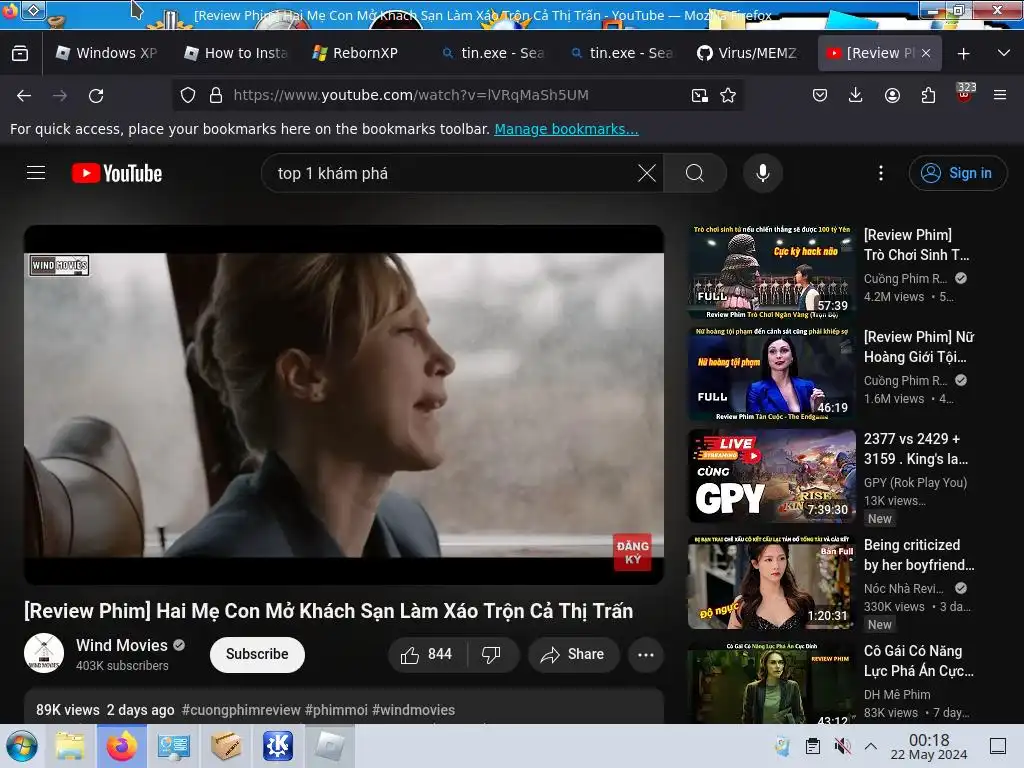
Task: Go to YouTube home via logo
Action: tap(117, 173)
